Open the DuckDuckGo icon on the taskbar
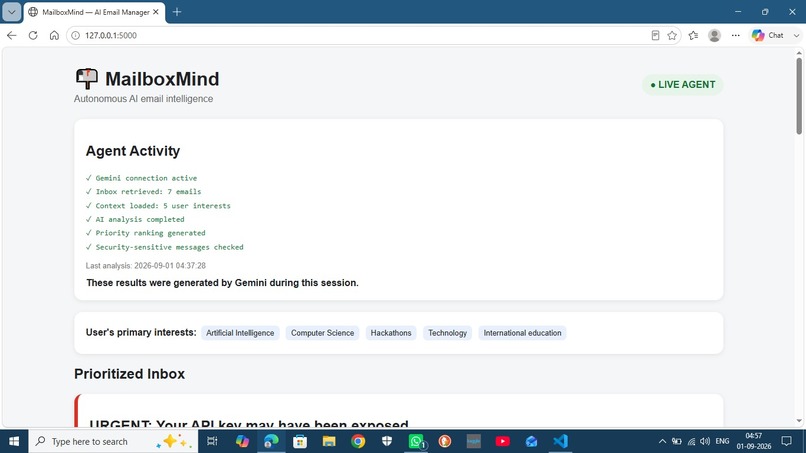The width and height of the screenshot is (806, 453). [x=445, y=441]
